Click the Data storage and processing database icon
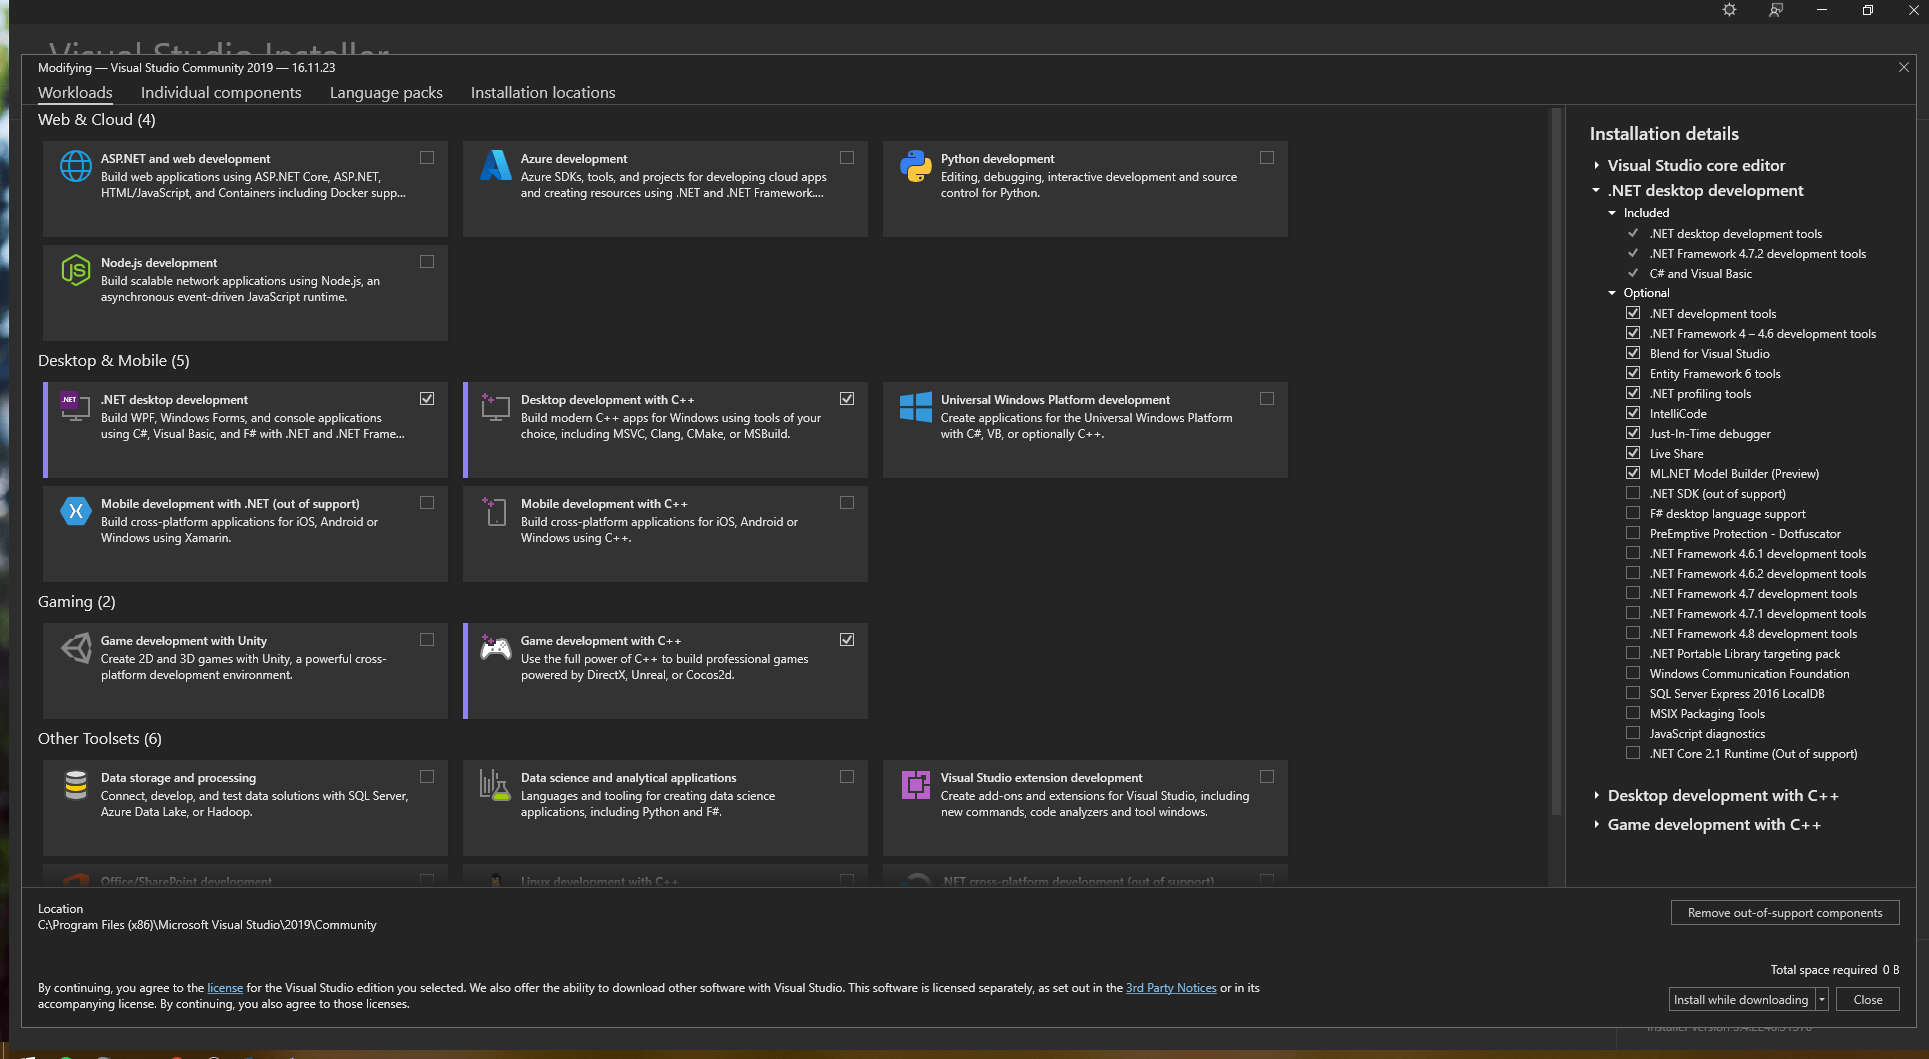The image size is (1929, 1059). click(76, 785)
